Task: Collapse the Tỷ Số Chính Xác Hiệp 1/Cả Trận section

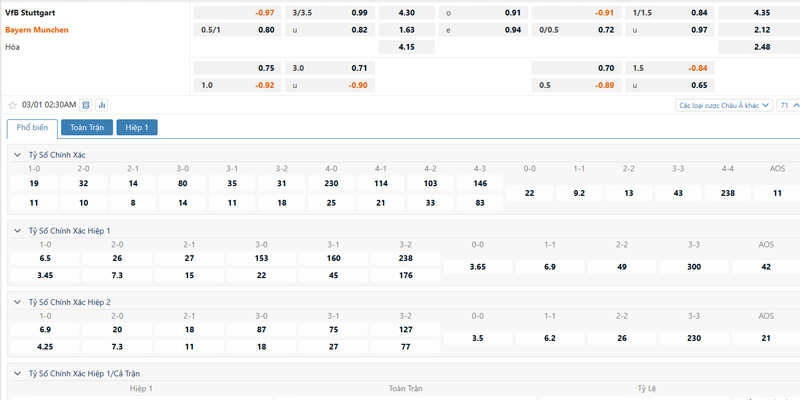Action: 17,373
